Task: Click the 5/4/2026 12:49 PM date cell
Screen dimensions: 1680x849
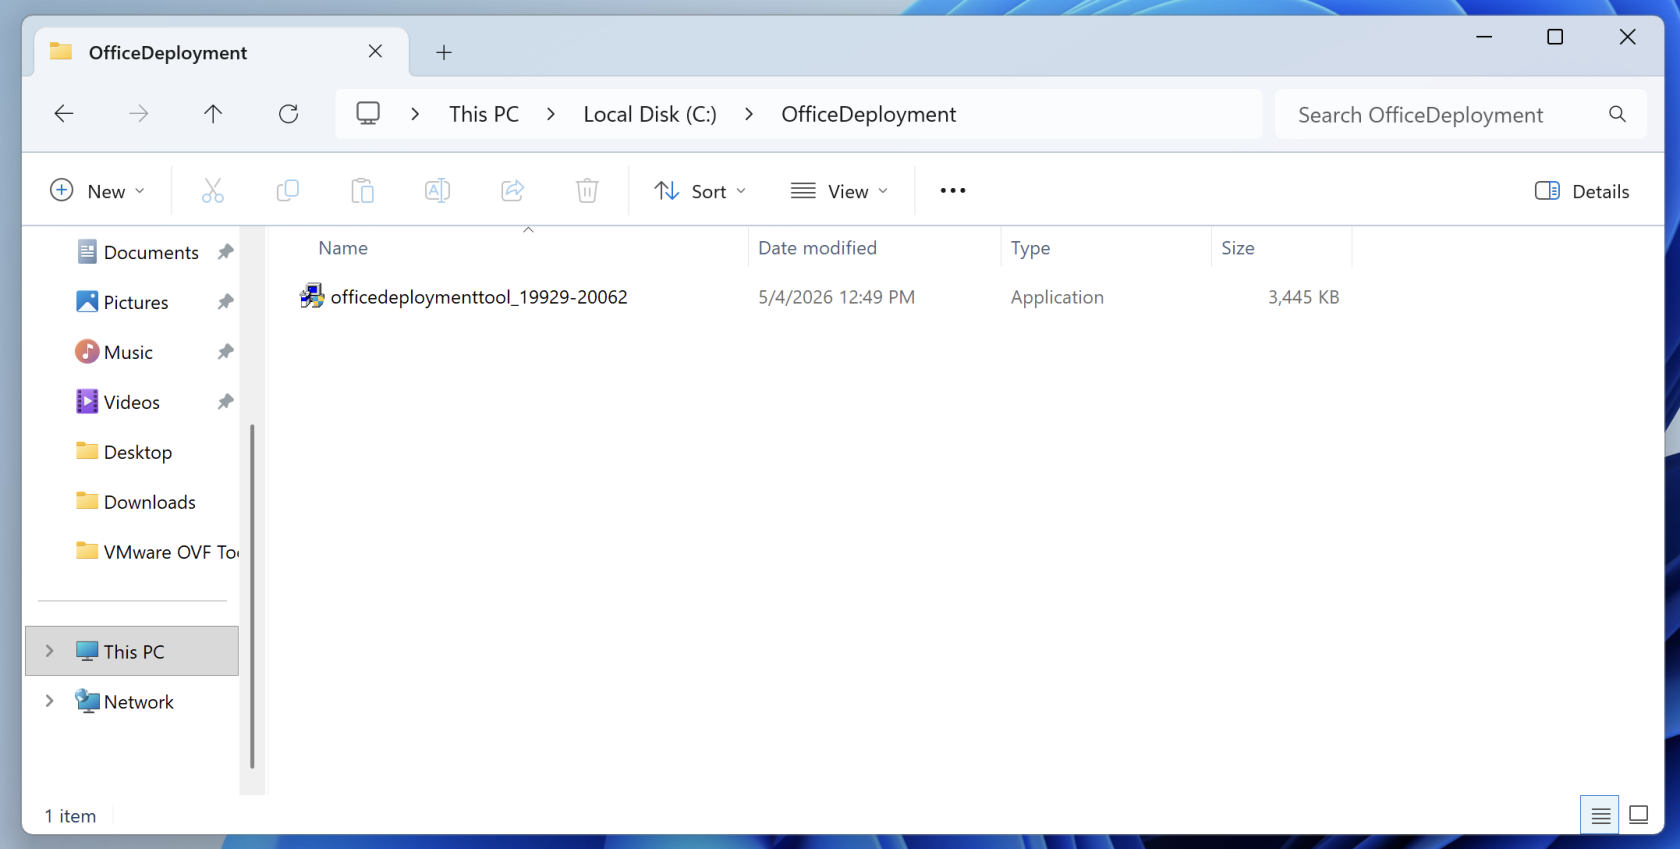Action: point(836,297)
